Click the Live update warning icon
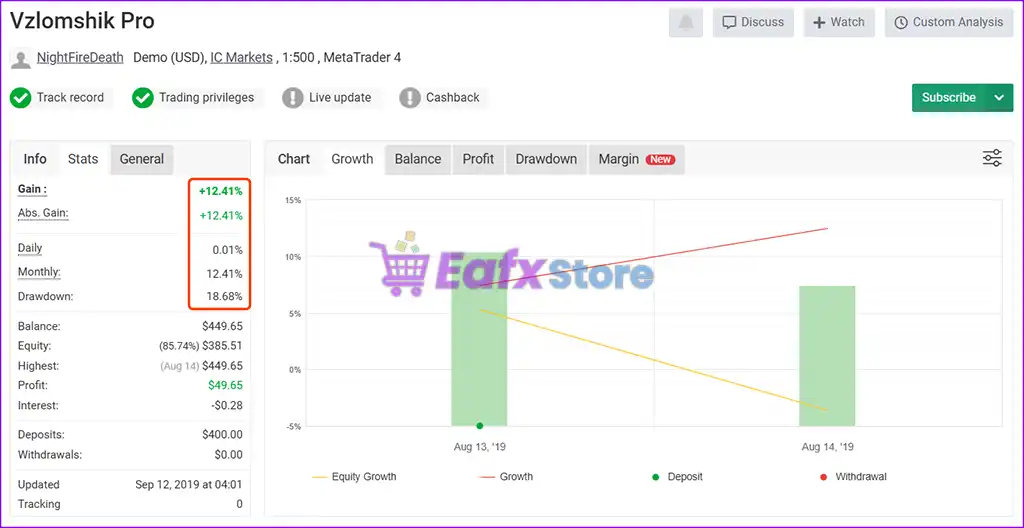Screen dimensions: 1024x528 click(x=293, y=98)
